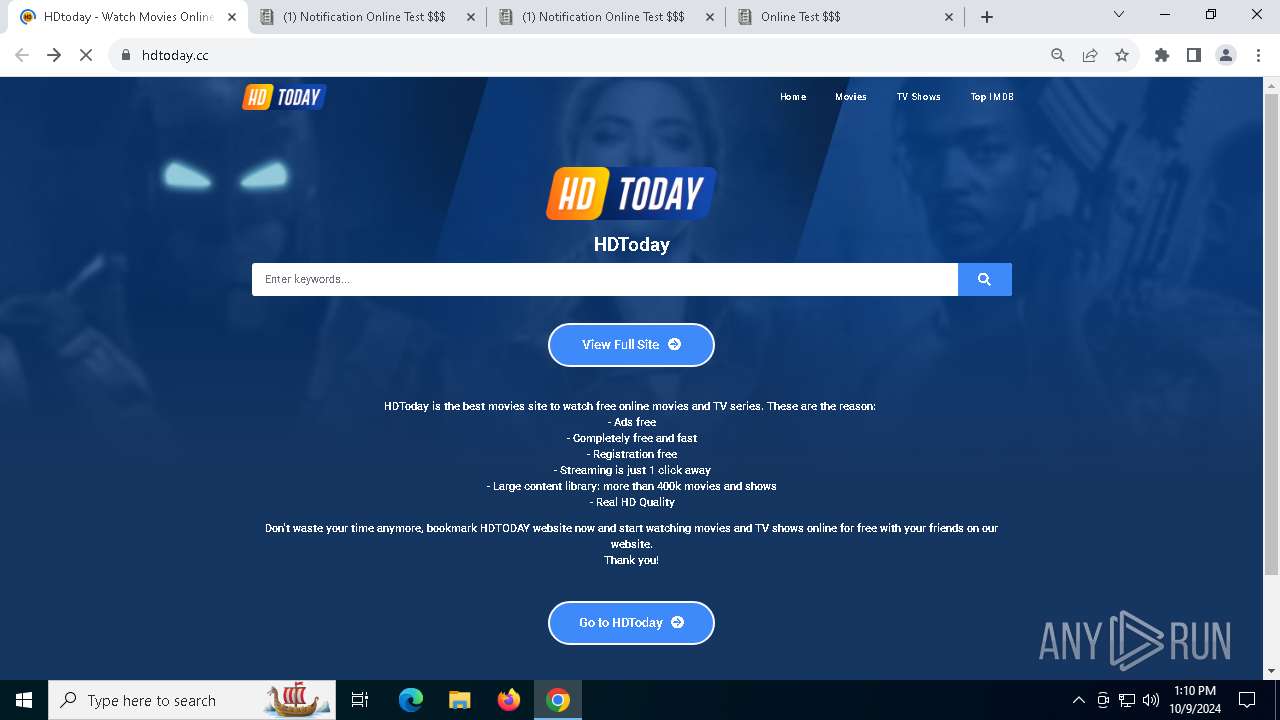This screenshot has height=720, width=1280.
Task: Click the 'Thank you!' text
Action: (631, 560)
